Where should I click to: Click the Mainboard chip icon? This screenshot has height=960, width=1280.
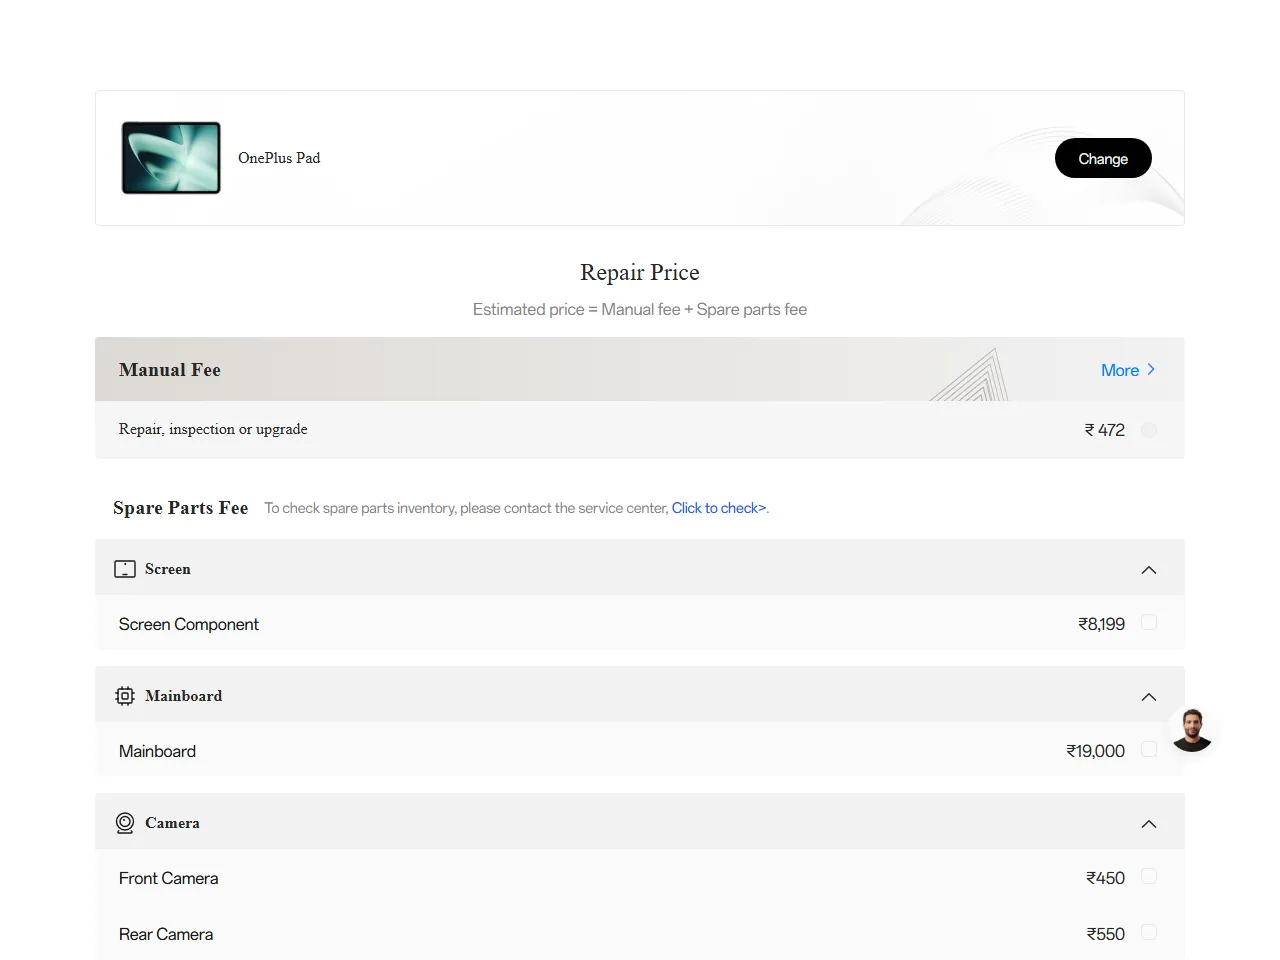[125, 696]
